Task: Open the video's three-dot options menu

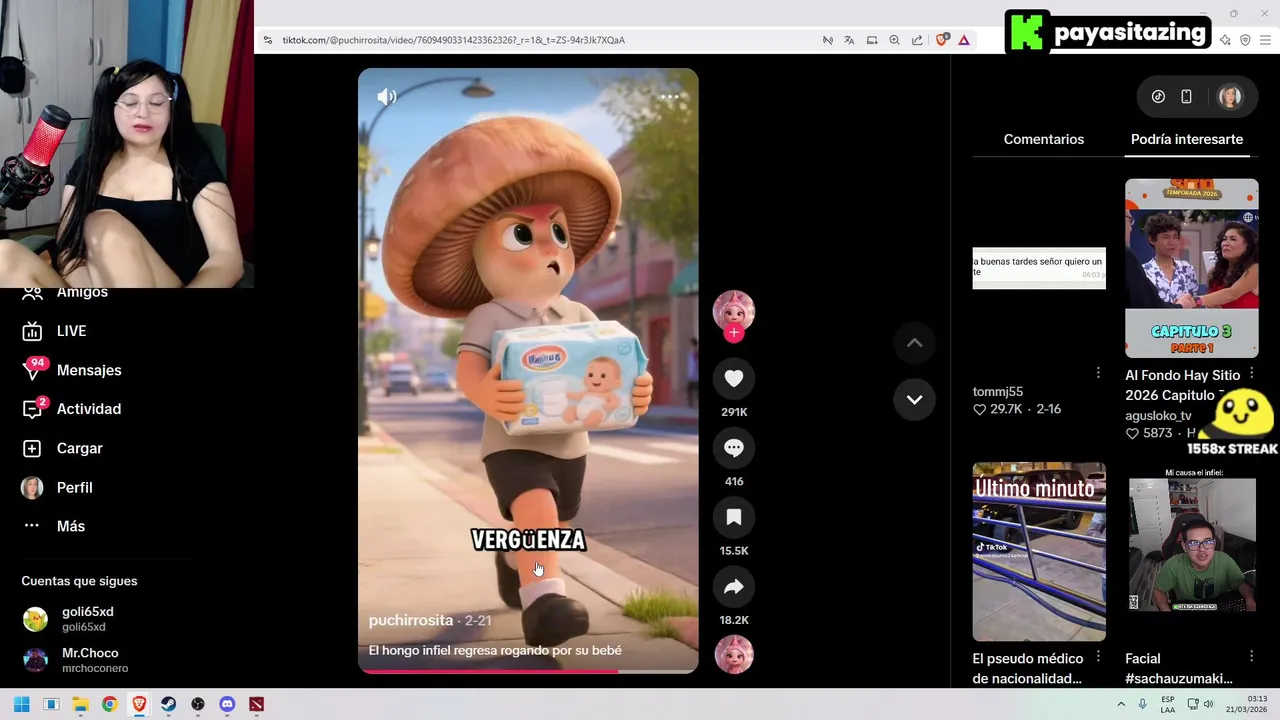Action: point(669,97)
